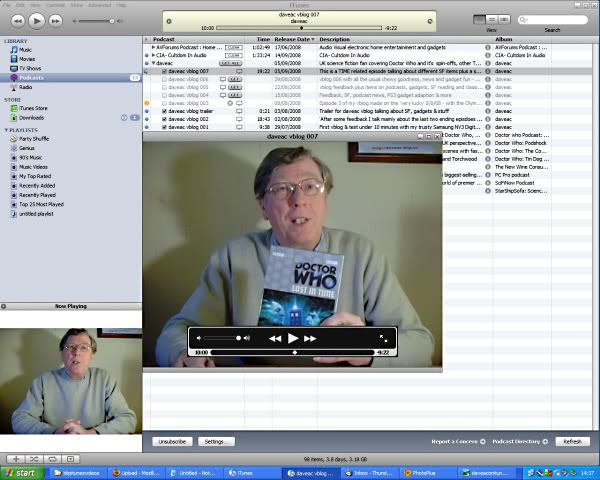The height and width of the screenshot is (480, 600).
Task: Click Report a Concern link
Action: tap(458, 442)
